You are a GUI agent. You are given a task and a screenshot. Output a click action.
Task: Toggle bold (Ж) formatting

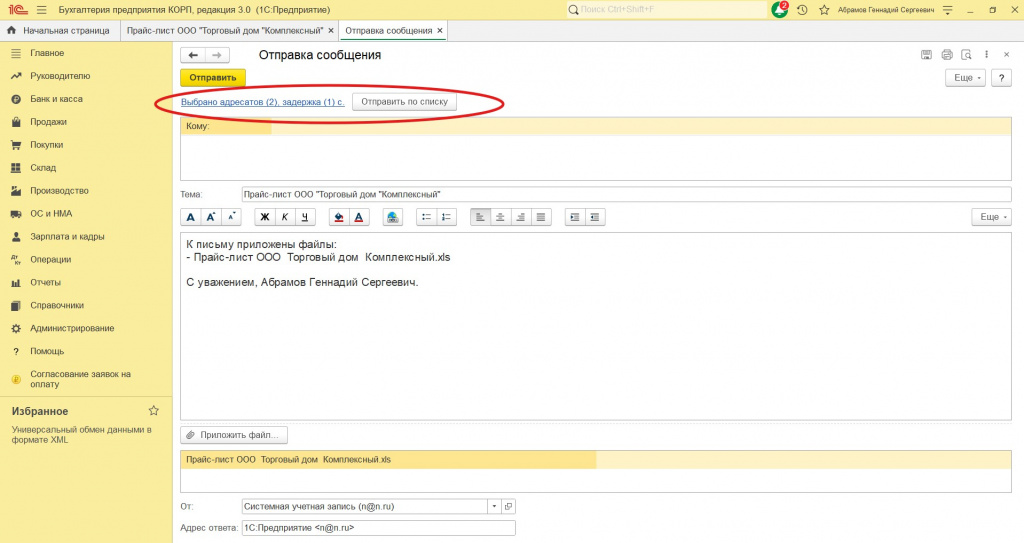(264, 217)
